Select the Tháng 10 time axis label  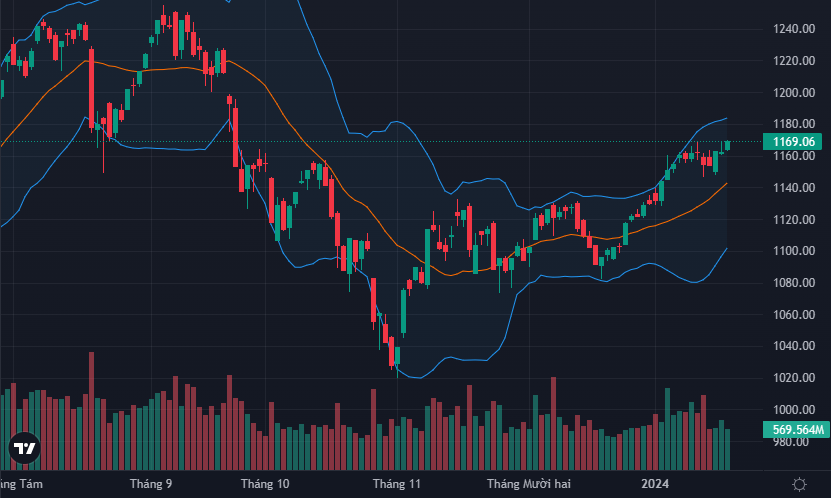(265, 484)
